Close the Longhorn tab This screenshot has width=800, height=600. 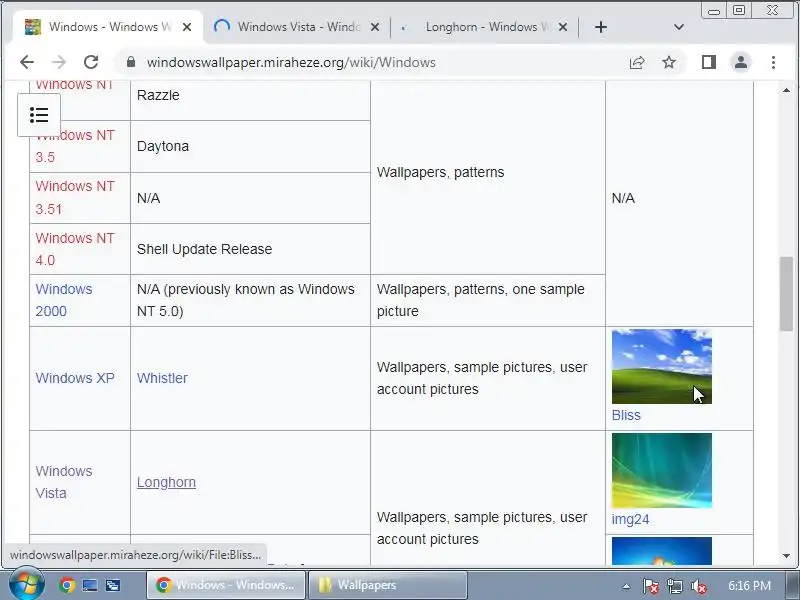(x=563, y=27)
